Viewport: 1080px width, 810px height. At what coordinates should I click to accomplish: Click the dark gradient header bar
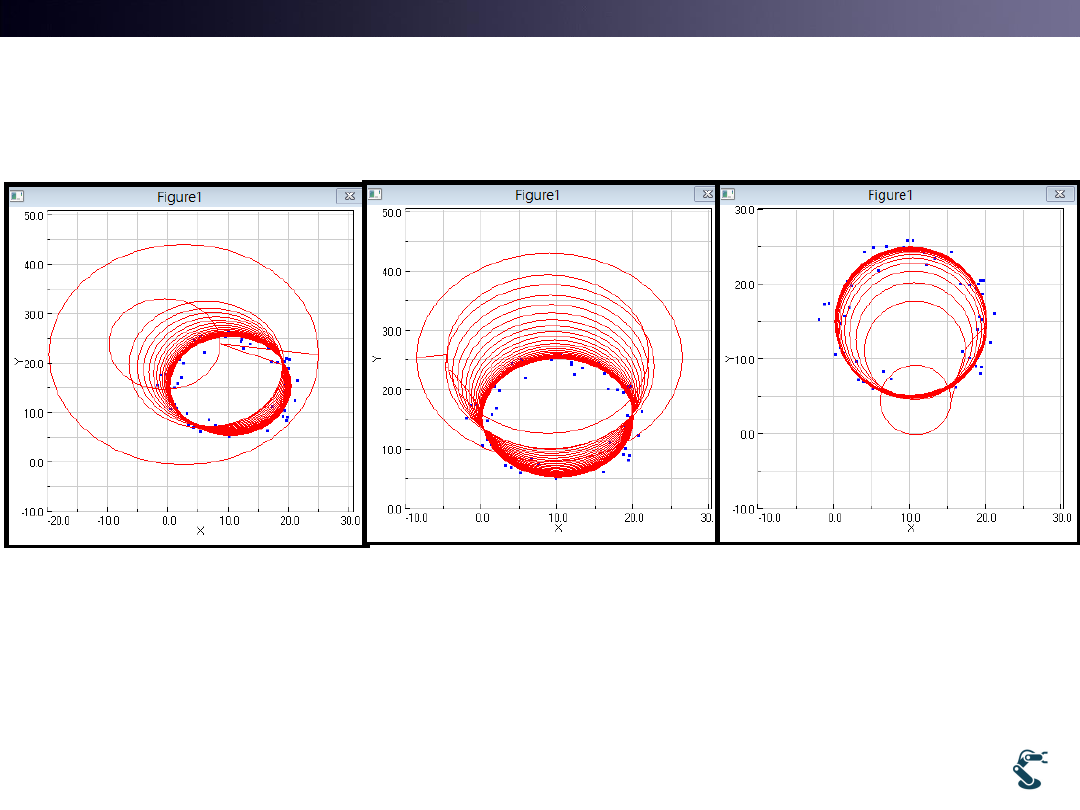(540, 18)
